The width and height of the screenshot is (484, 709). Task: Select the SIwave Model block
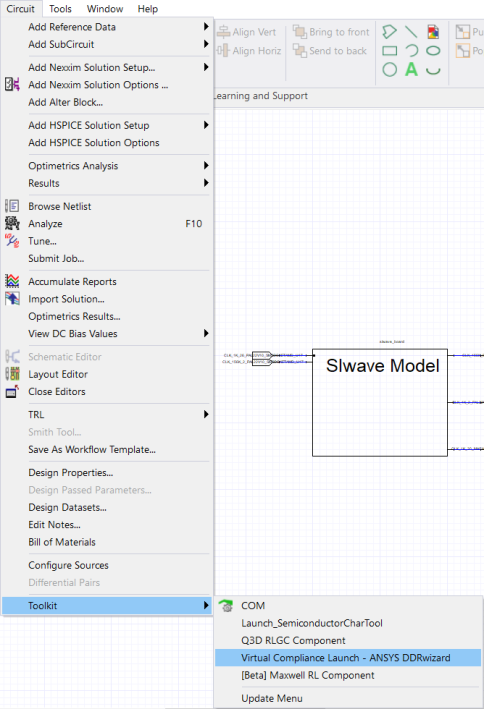click(380, 402)
